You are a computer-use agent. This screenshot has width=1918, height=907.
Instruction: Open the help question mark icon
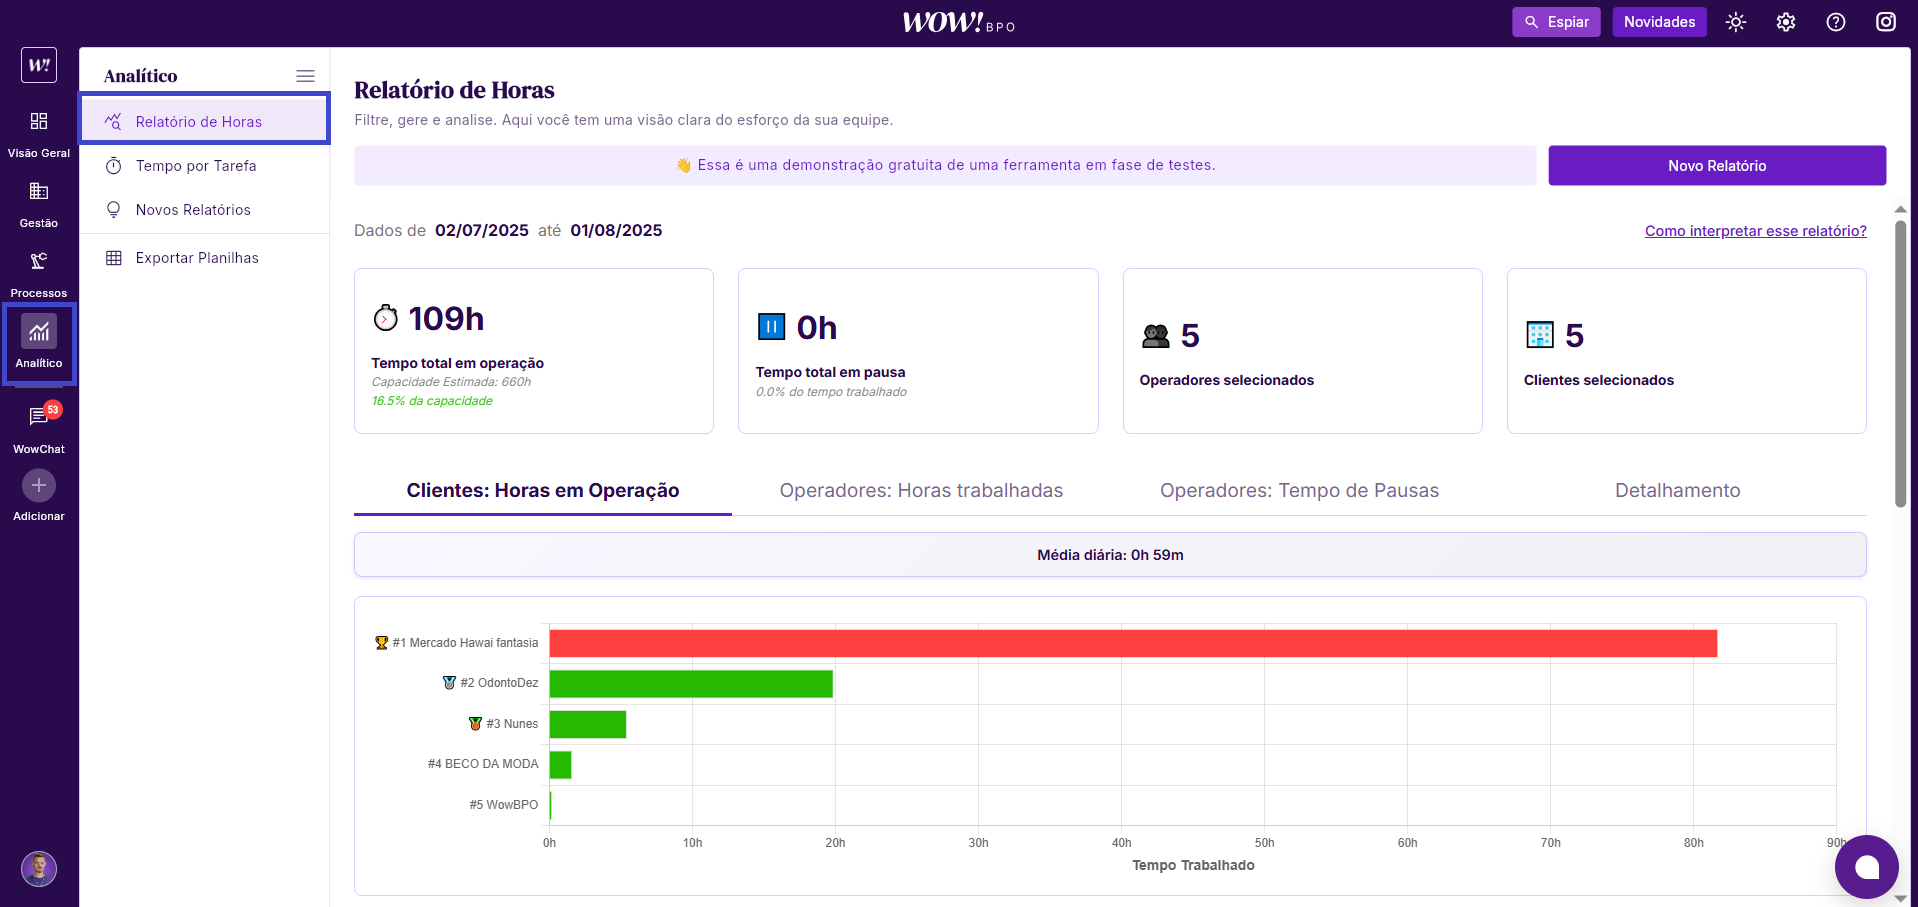pyautogui.click(x=1836, y=22)
